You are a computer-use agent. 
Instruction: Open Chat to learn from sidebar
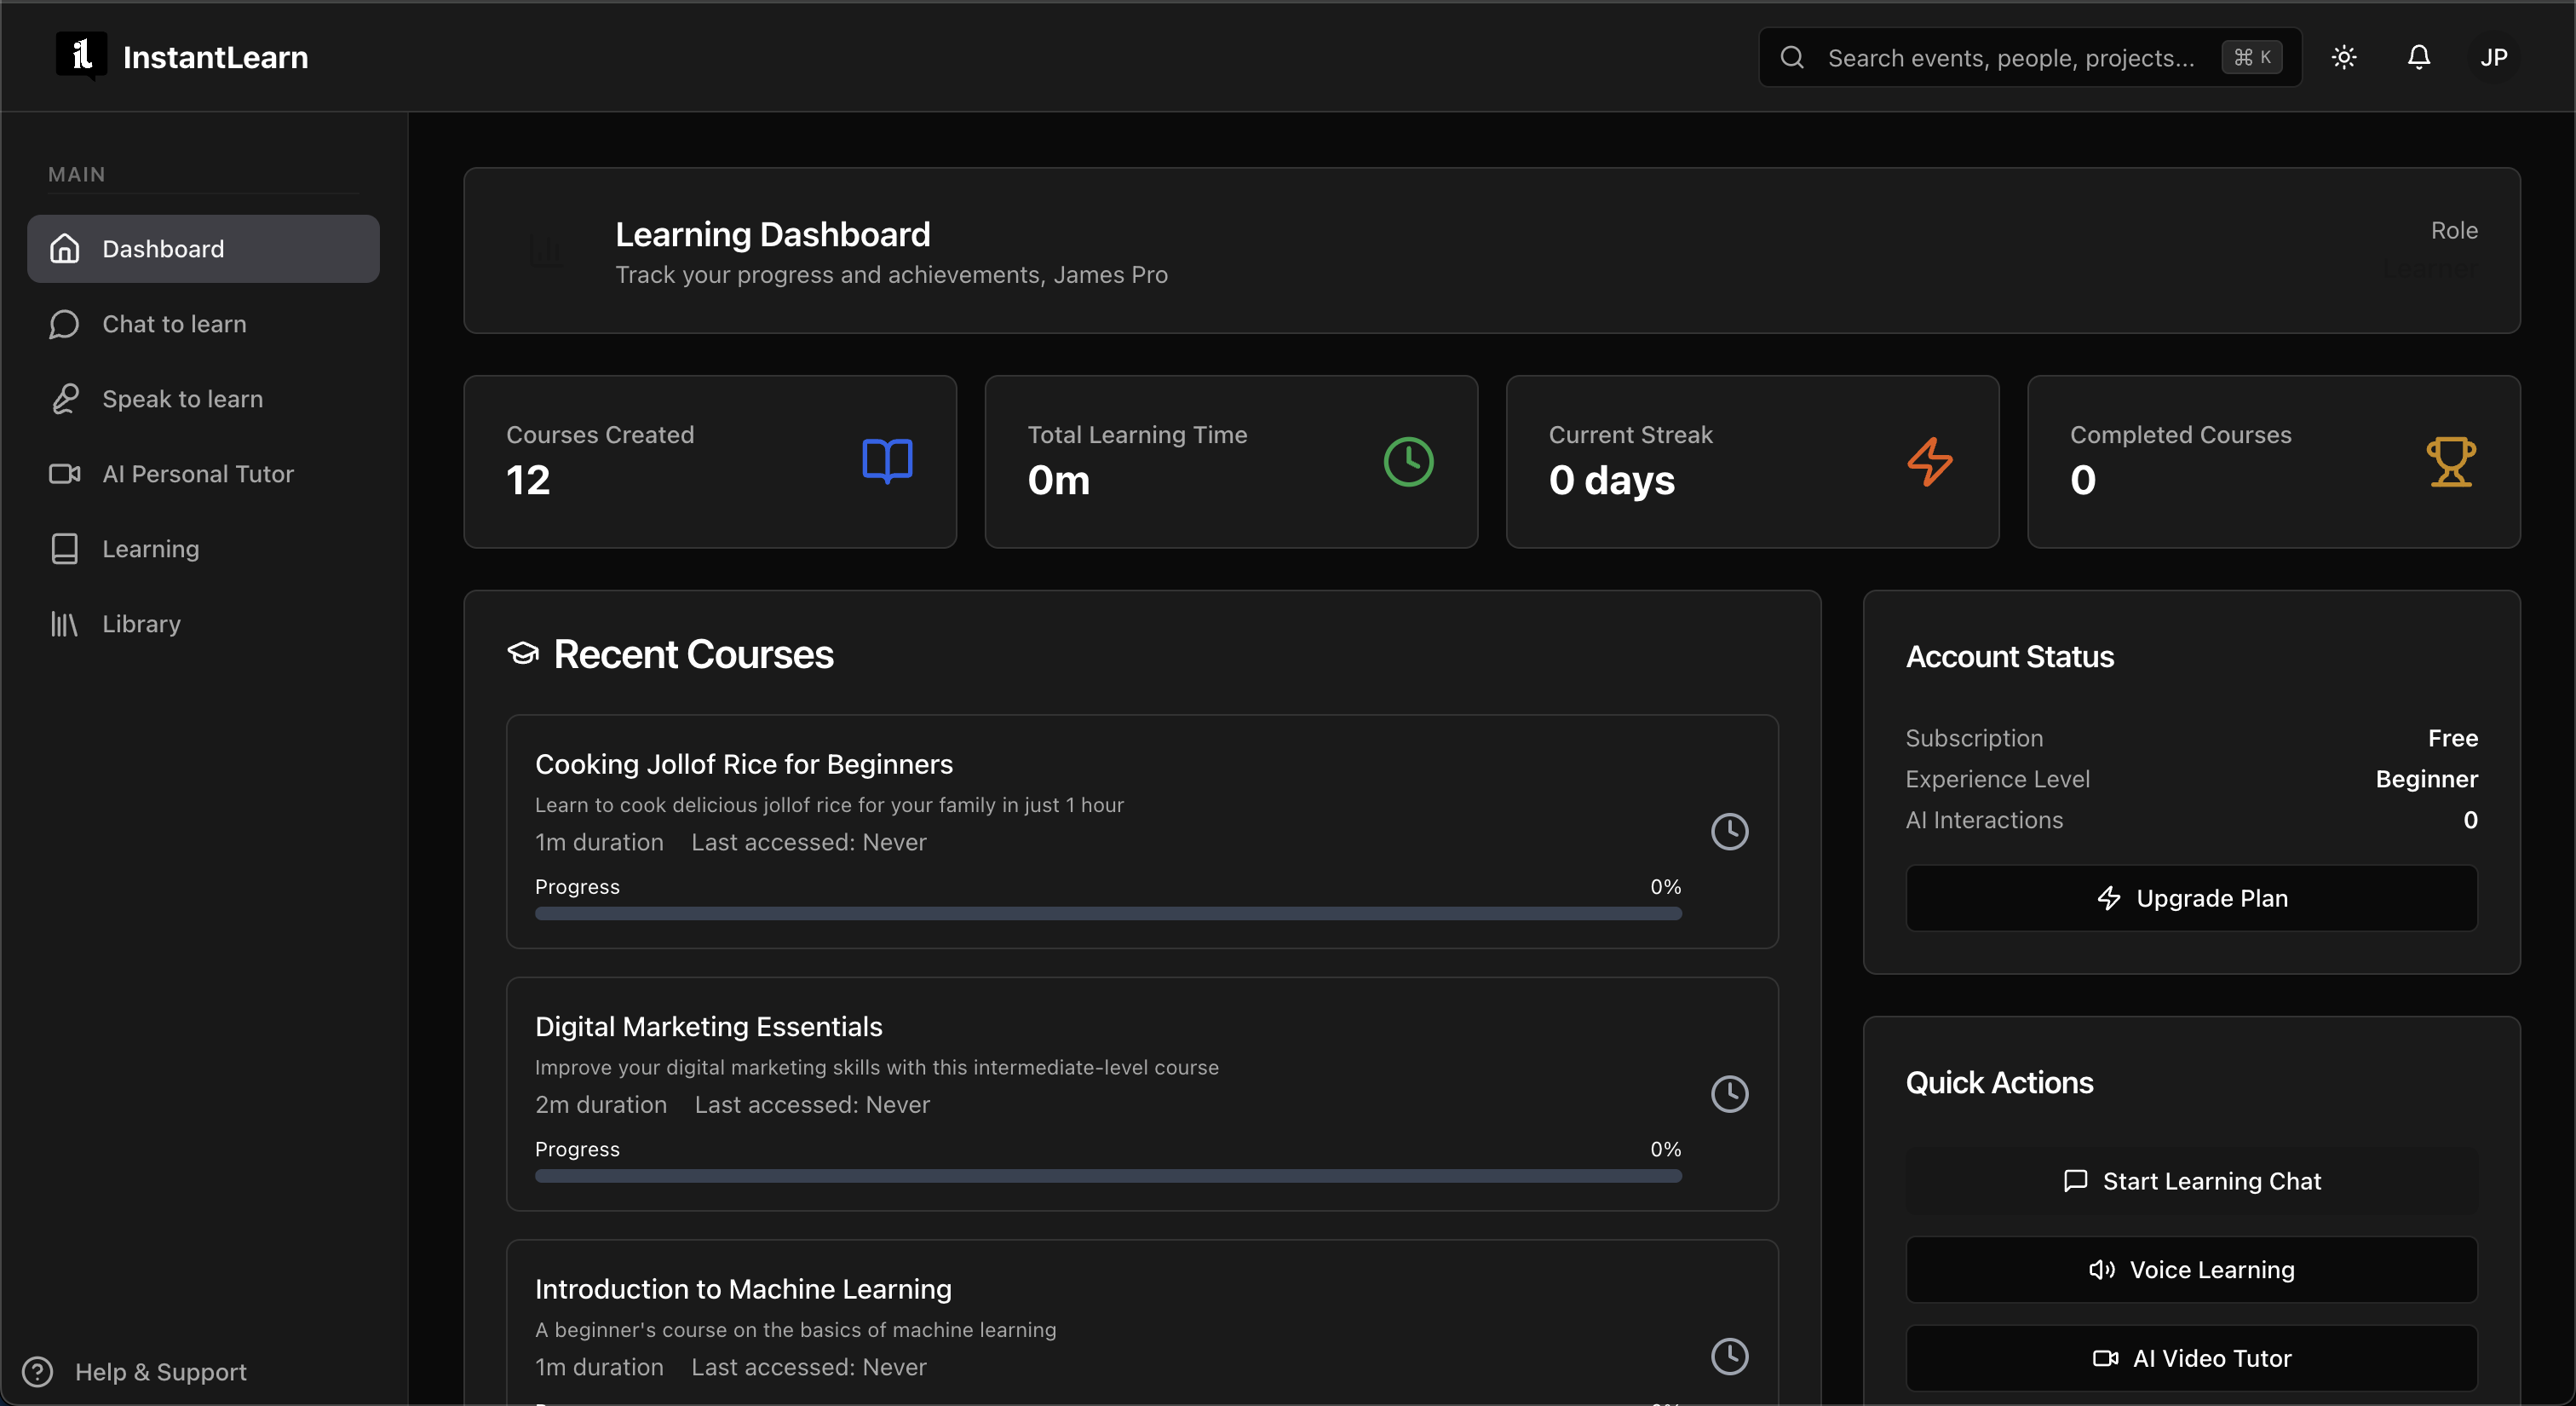[174, 324]
